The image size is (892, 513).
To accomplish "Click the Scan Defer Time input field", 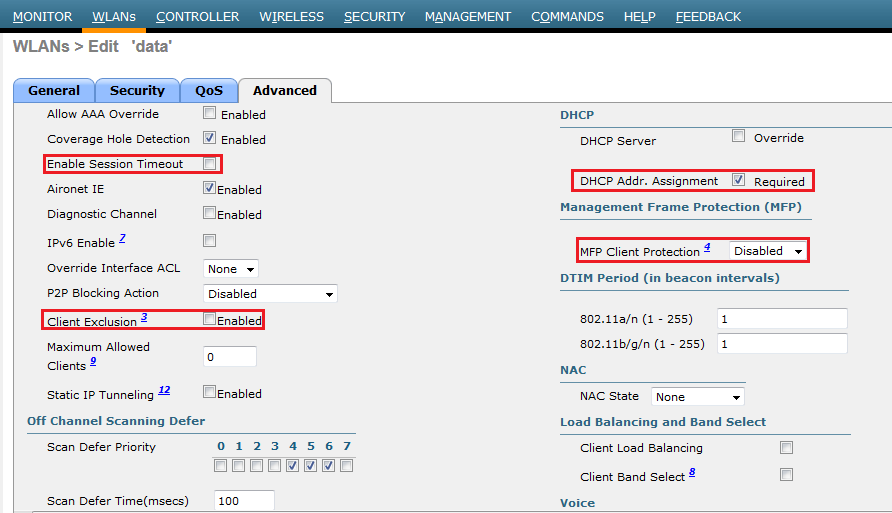I will (242, 500).
